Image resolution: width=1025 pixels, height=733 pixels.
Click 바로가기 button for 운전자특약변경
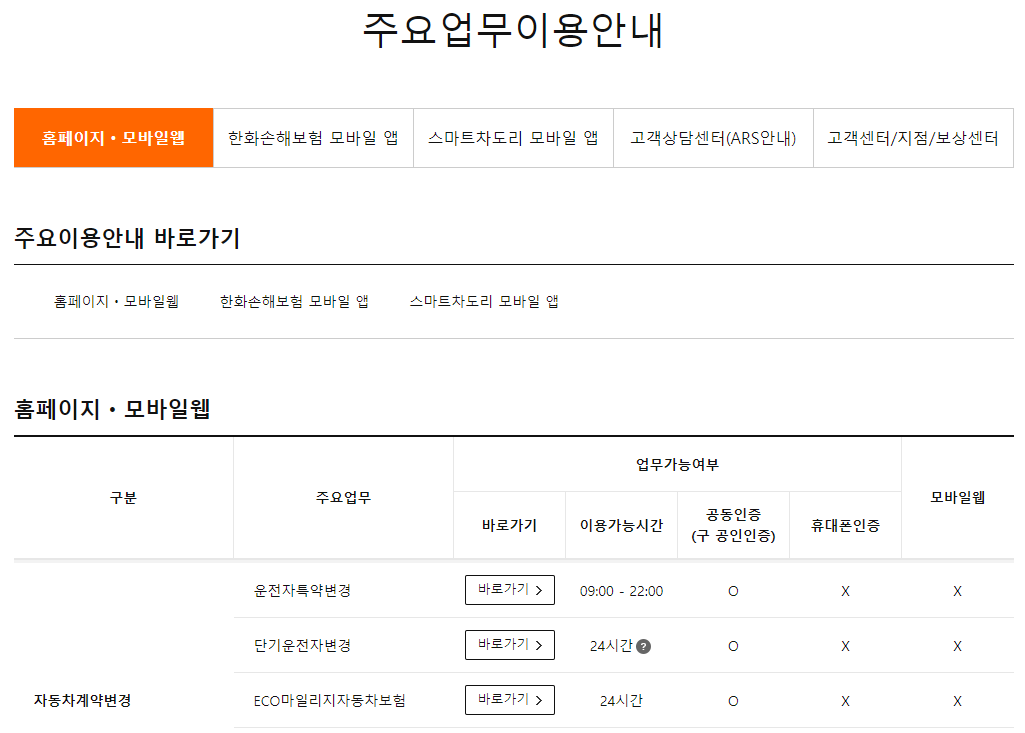(x=509, y=590)
